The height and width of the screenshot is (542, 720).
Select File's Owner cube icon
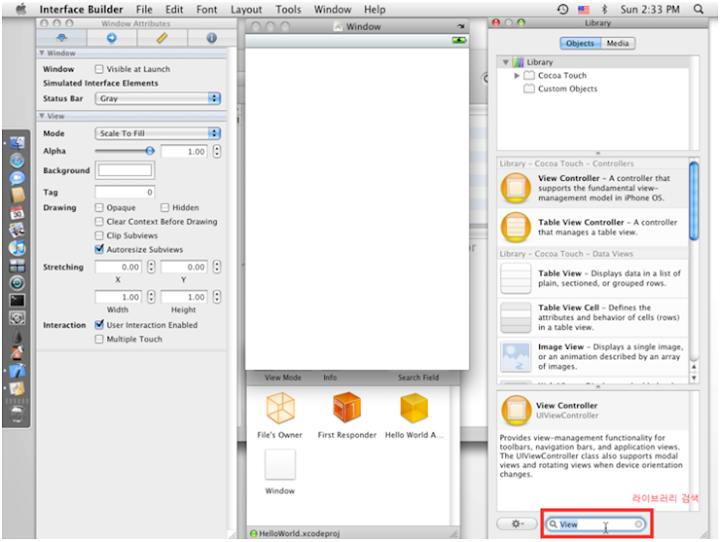[x=280, y=408]
